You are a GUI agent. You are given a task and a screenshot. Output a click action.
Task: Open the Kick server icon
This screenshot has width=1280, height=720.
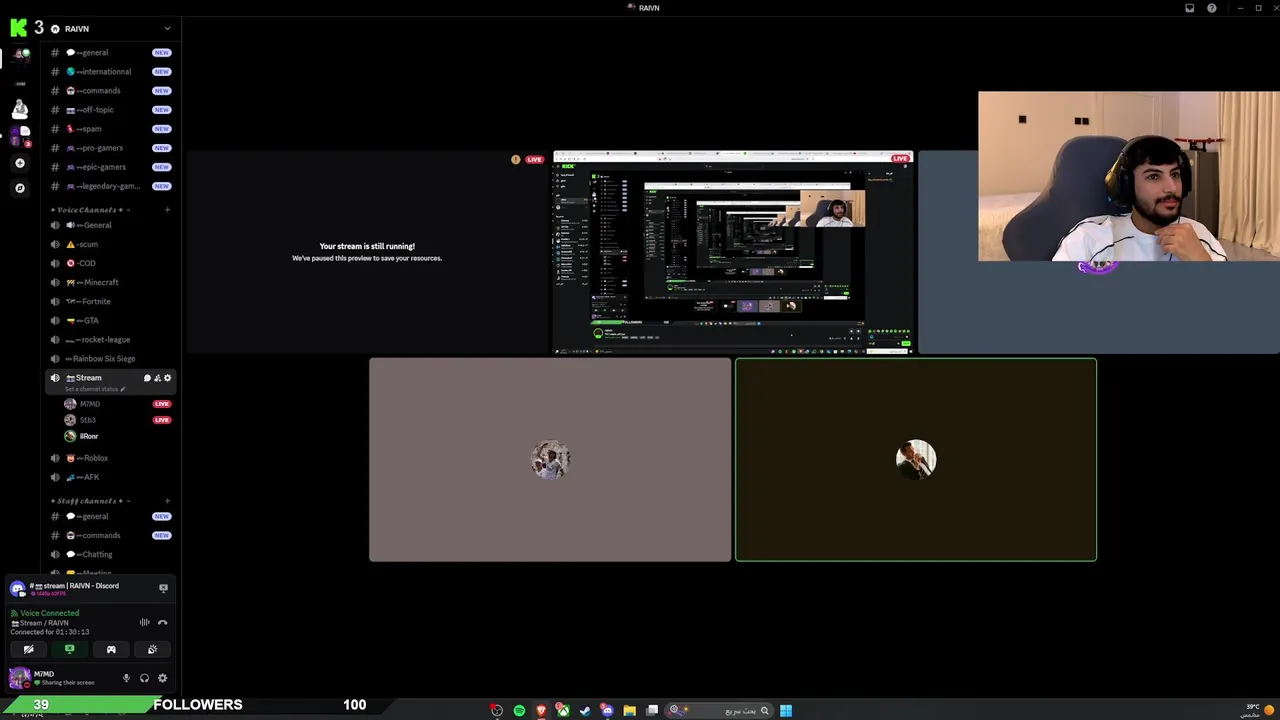(18, 28)
